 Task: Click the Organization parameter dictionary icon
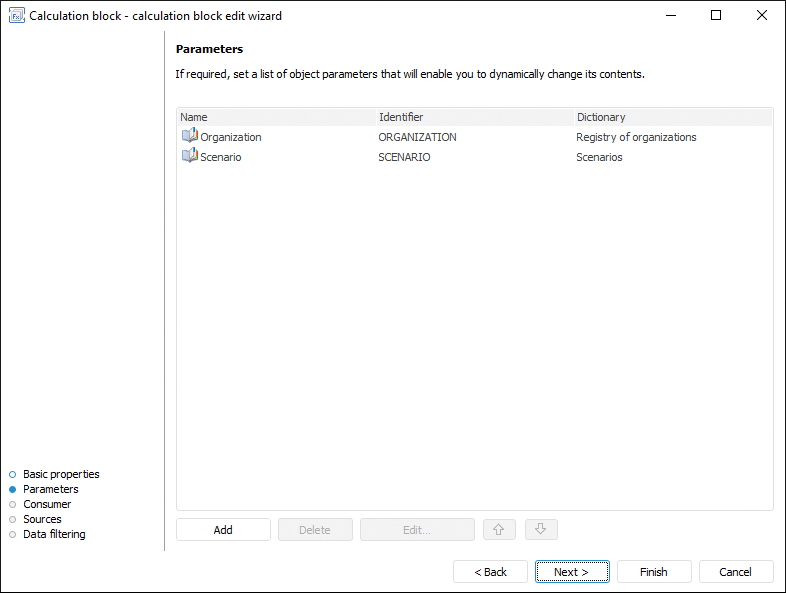coord(189,137)
